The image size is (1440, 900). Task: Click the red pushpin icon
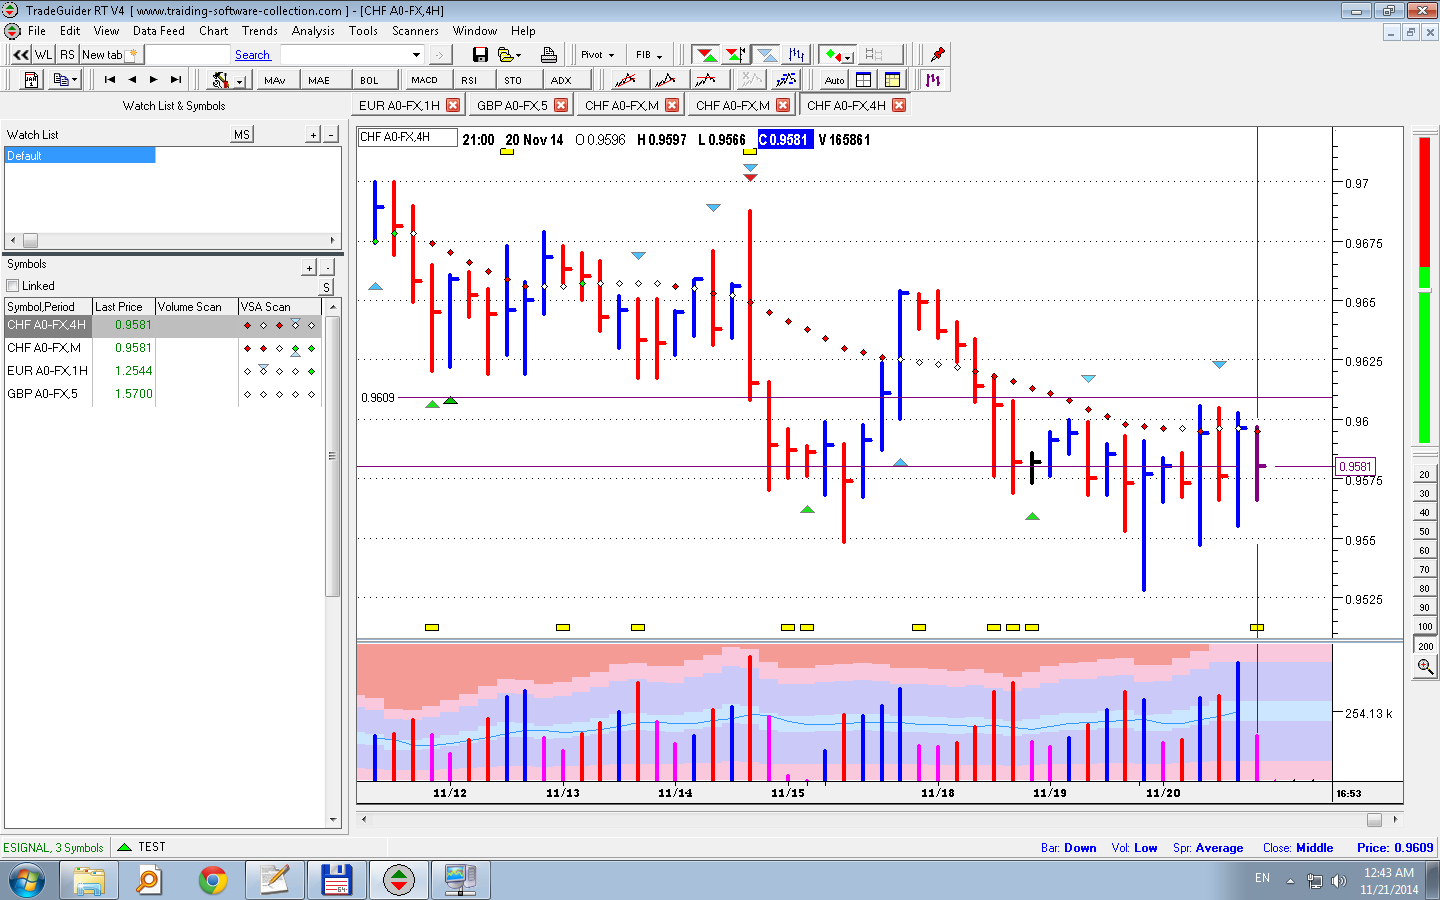[937, 55]
